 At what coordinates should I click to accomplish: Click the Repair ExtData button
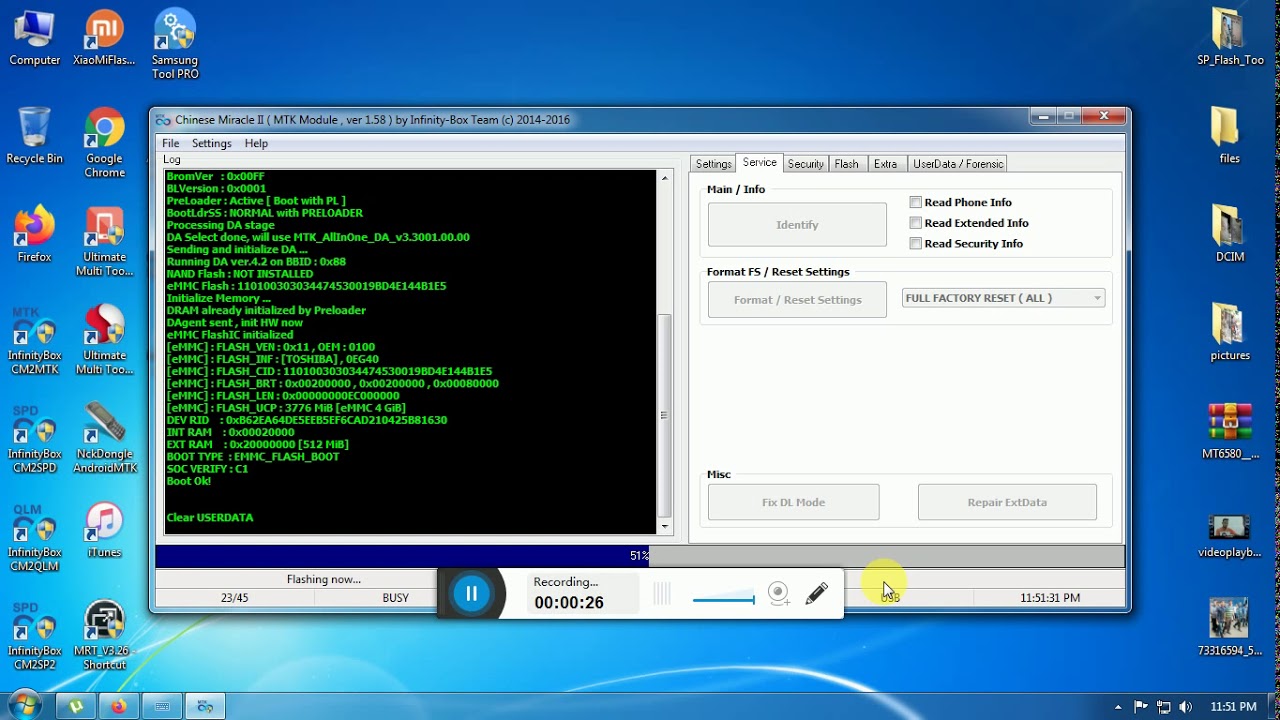point(1007,502)
